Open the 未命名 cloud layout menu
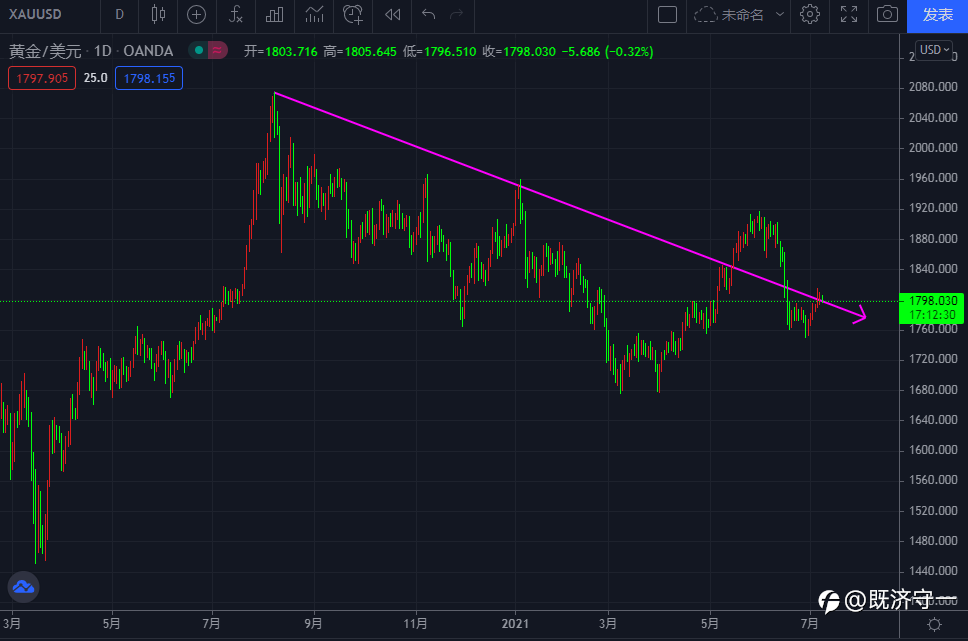This screenshot has height=641, width=968. (x=728, y=14)
